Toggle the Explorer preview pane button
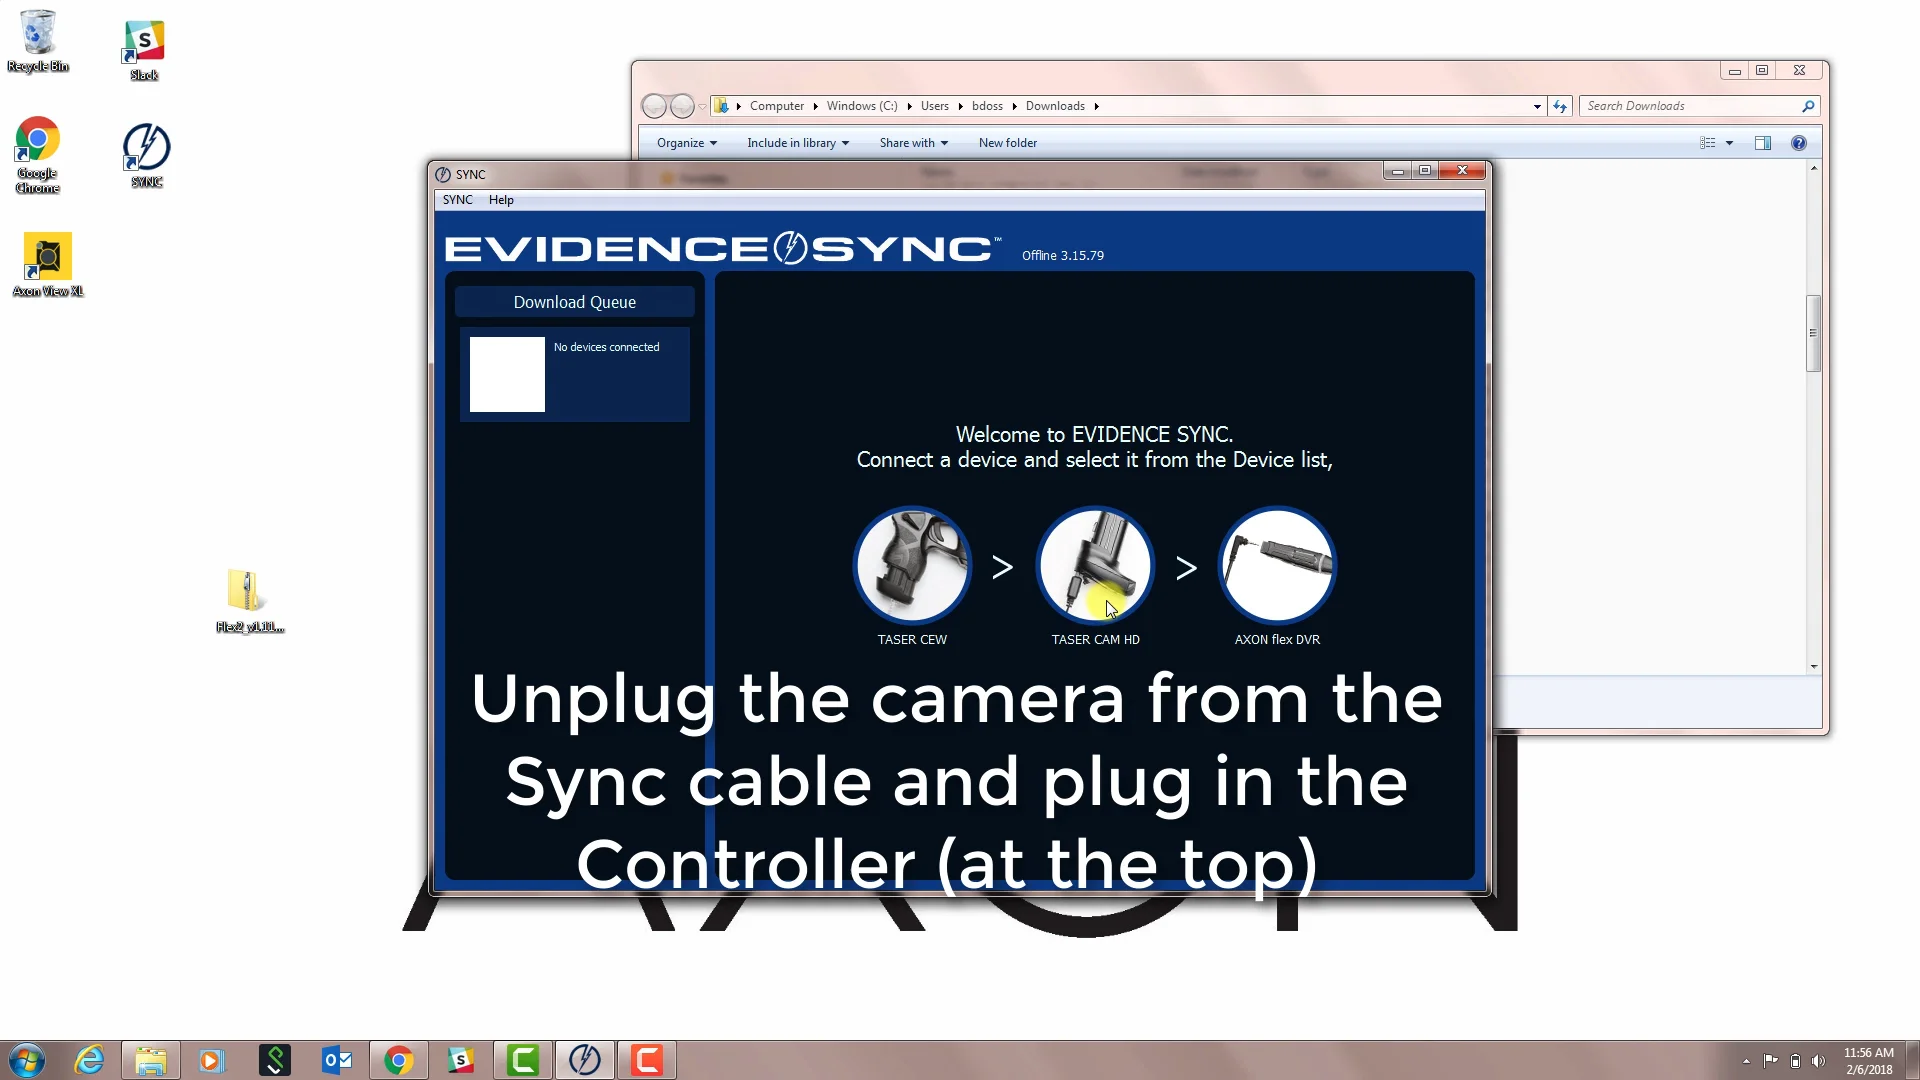This screenshot has width=1920, height=1080. [1763, 143]
